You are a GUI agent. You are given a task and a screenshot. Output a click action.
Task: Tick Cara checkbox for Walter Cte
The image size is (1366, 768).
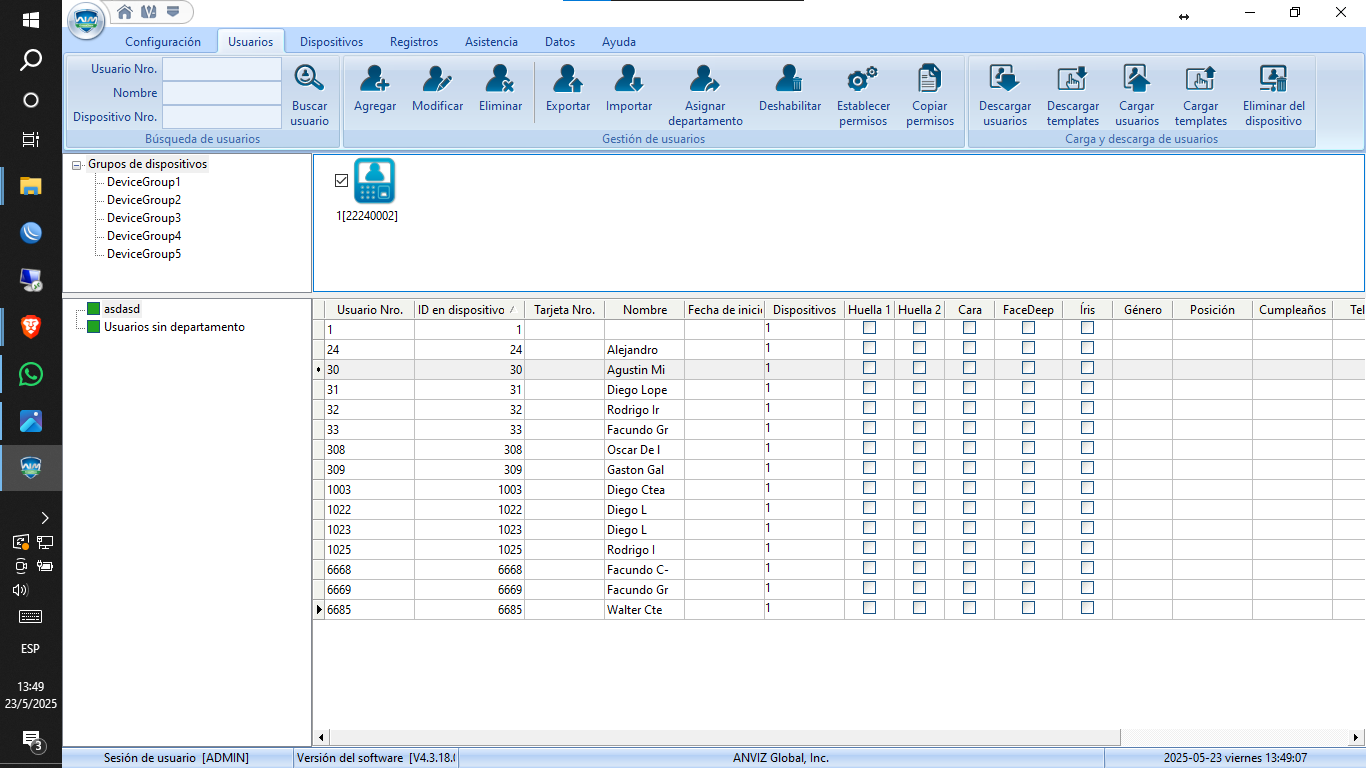point(969,608)
